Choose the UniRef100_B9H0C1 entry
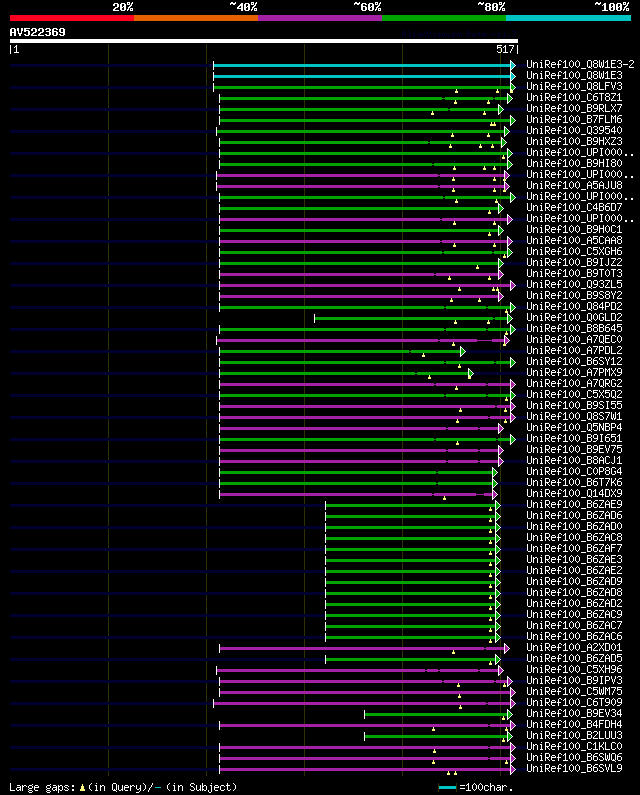640x795 pixels. click(574, 230)
